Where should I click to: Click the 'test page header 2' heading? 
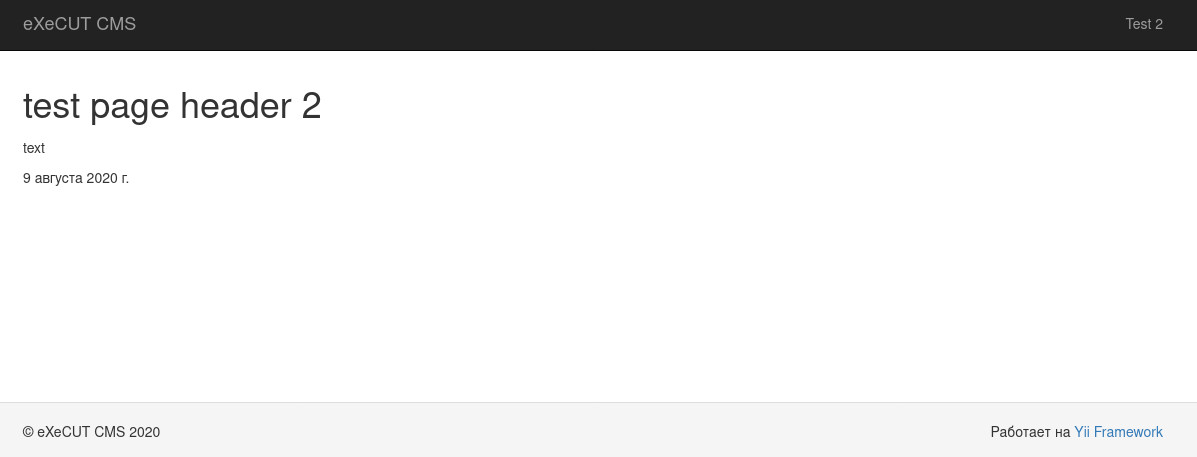coord(172,106)
